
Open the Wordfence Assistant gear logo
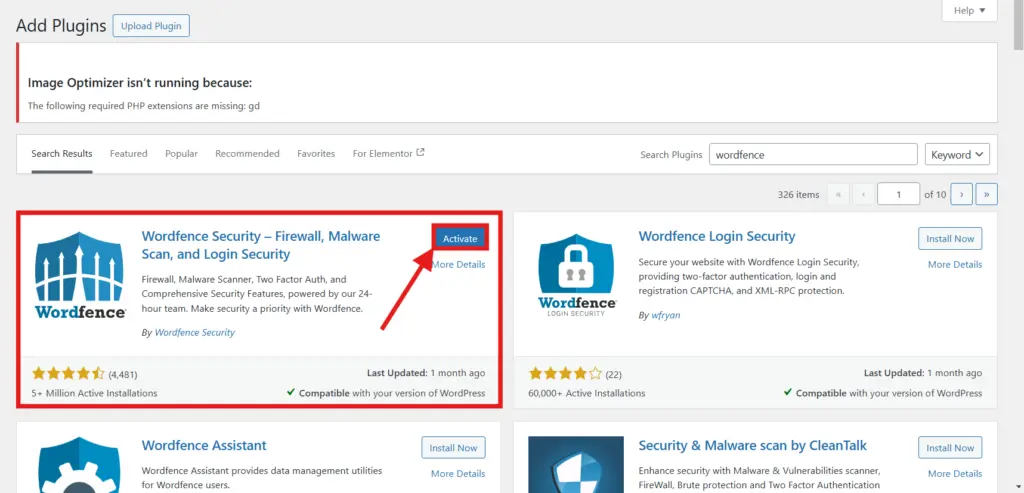coord(80,464)
